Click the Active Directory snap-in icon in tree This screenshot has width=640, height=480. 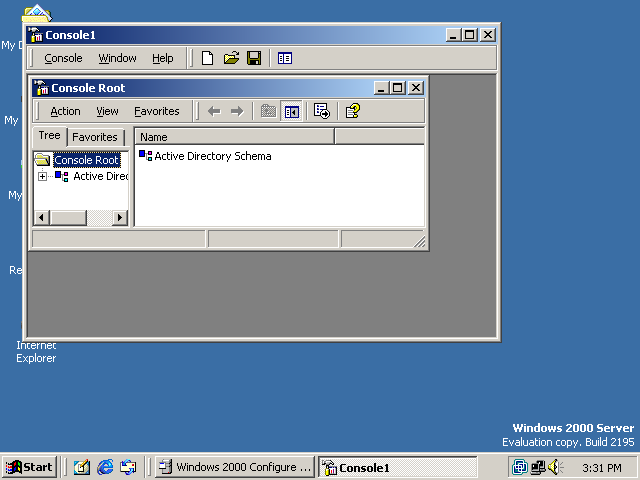[x=62, y=176]
